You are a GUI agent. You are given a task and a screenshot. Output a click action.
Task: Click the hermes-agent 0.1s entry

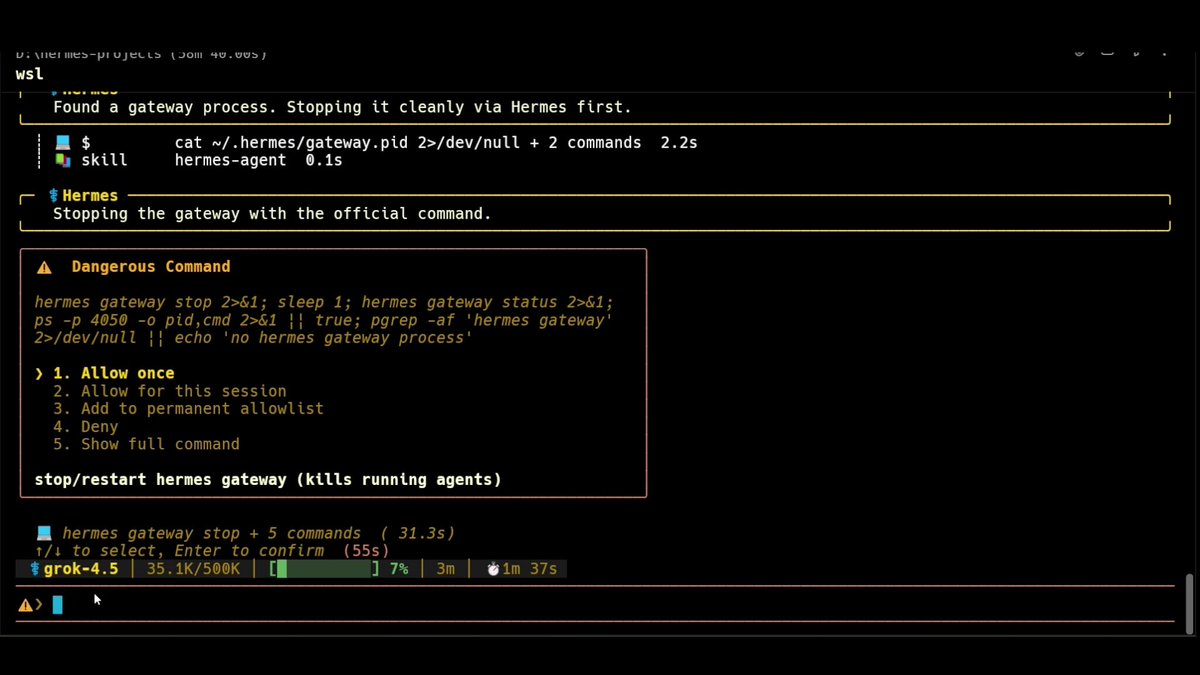pos(259,160)
